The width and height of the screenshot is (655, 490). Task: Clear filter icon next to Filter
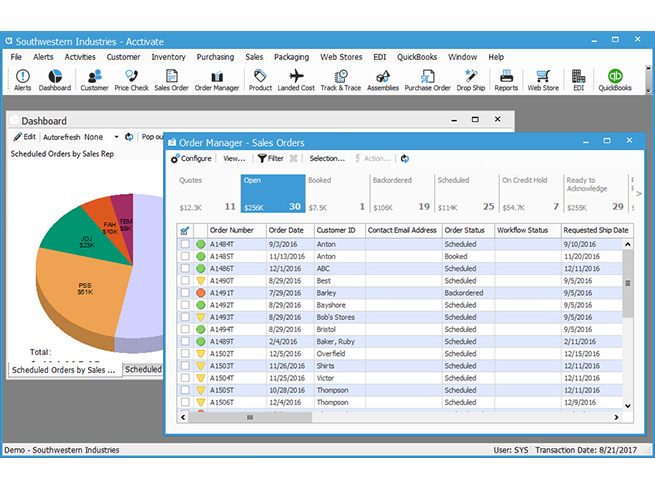tap(294, 159)
